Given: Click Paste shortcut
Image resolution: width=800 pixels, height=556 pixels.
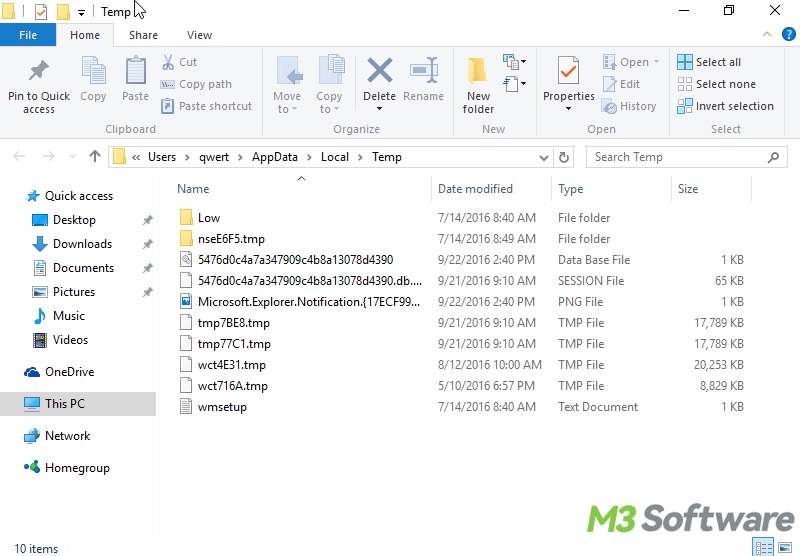Looking at the screenshot, I should pos(207,106).
